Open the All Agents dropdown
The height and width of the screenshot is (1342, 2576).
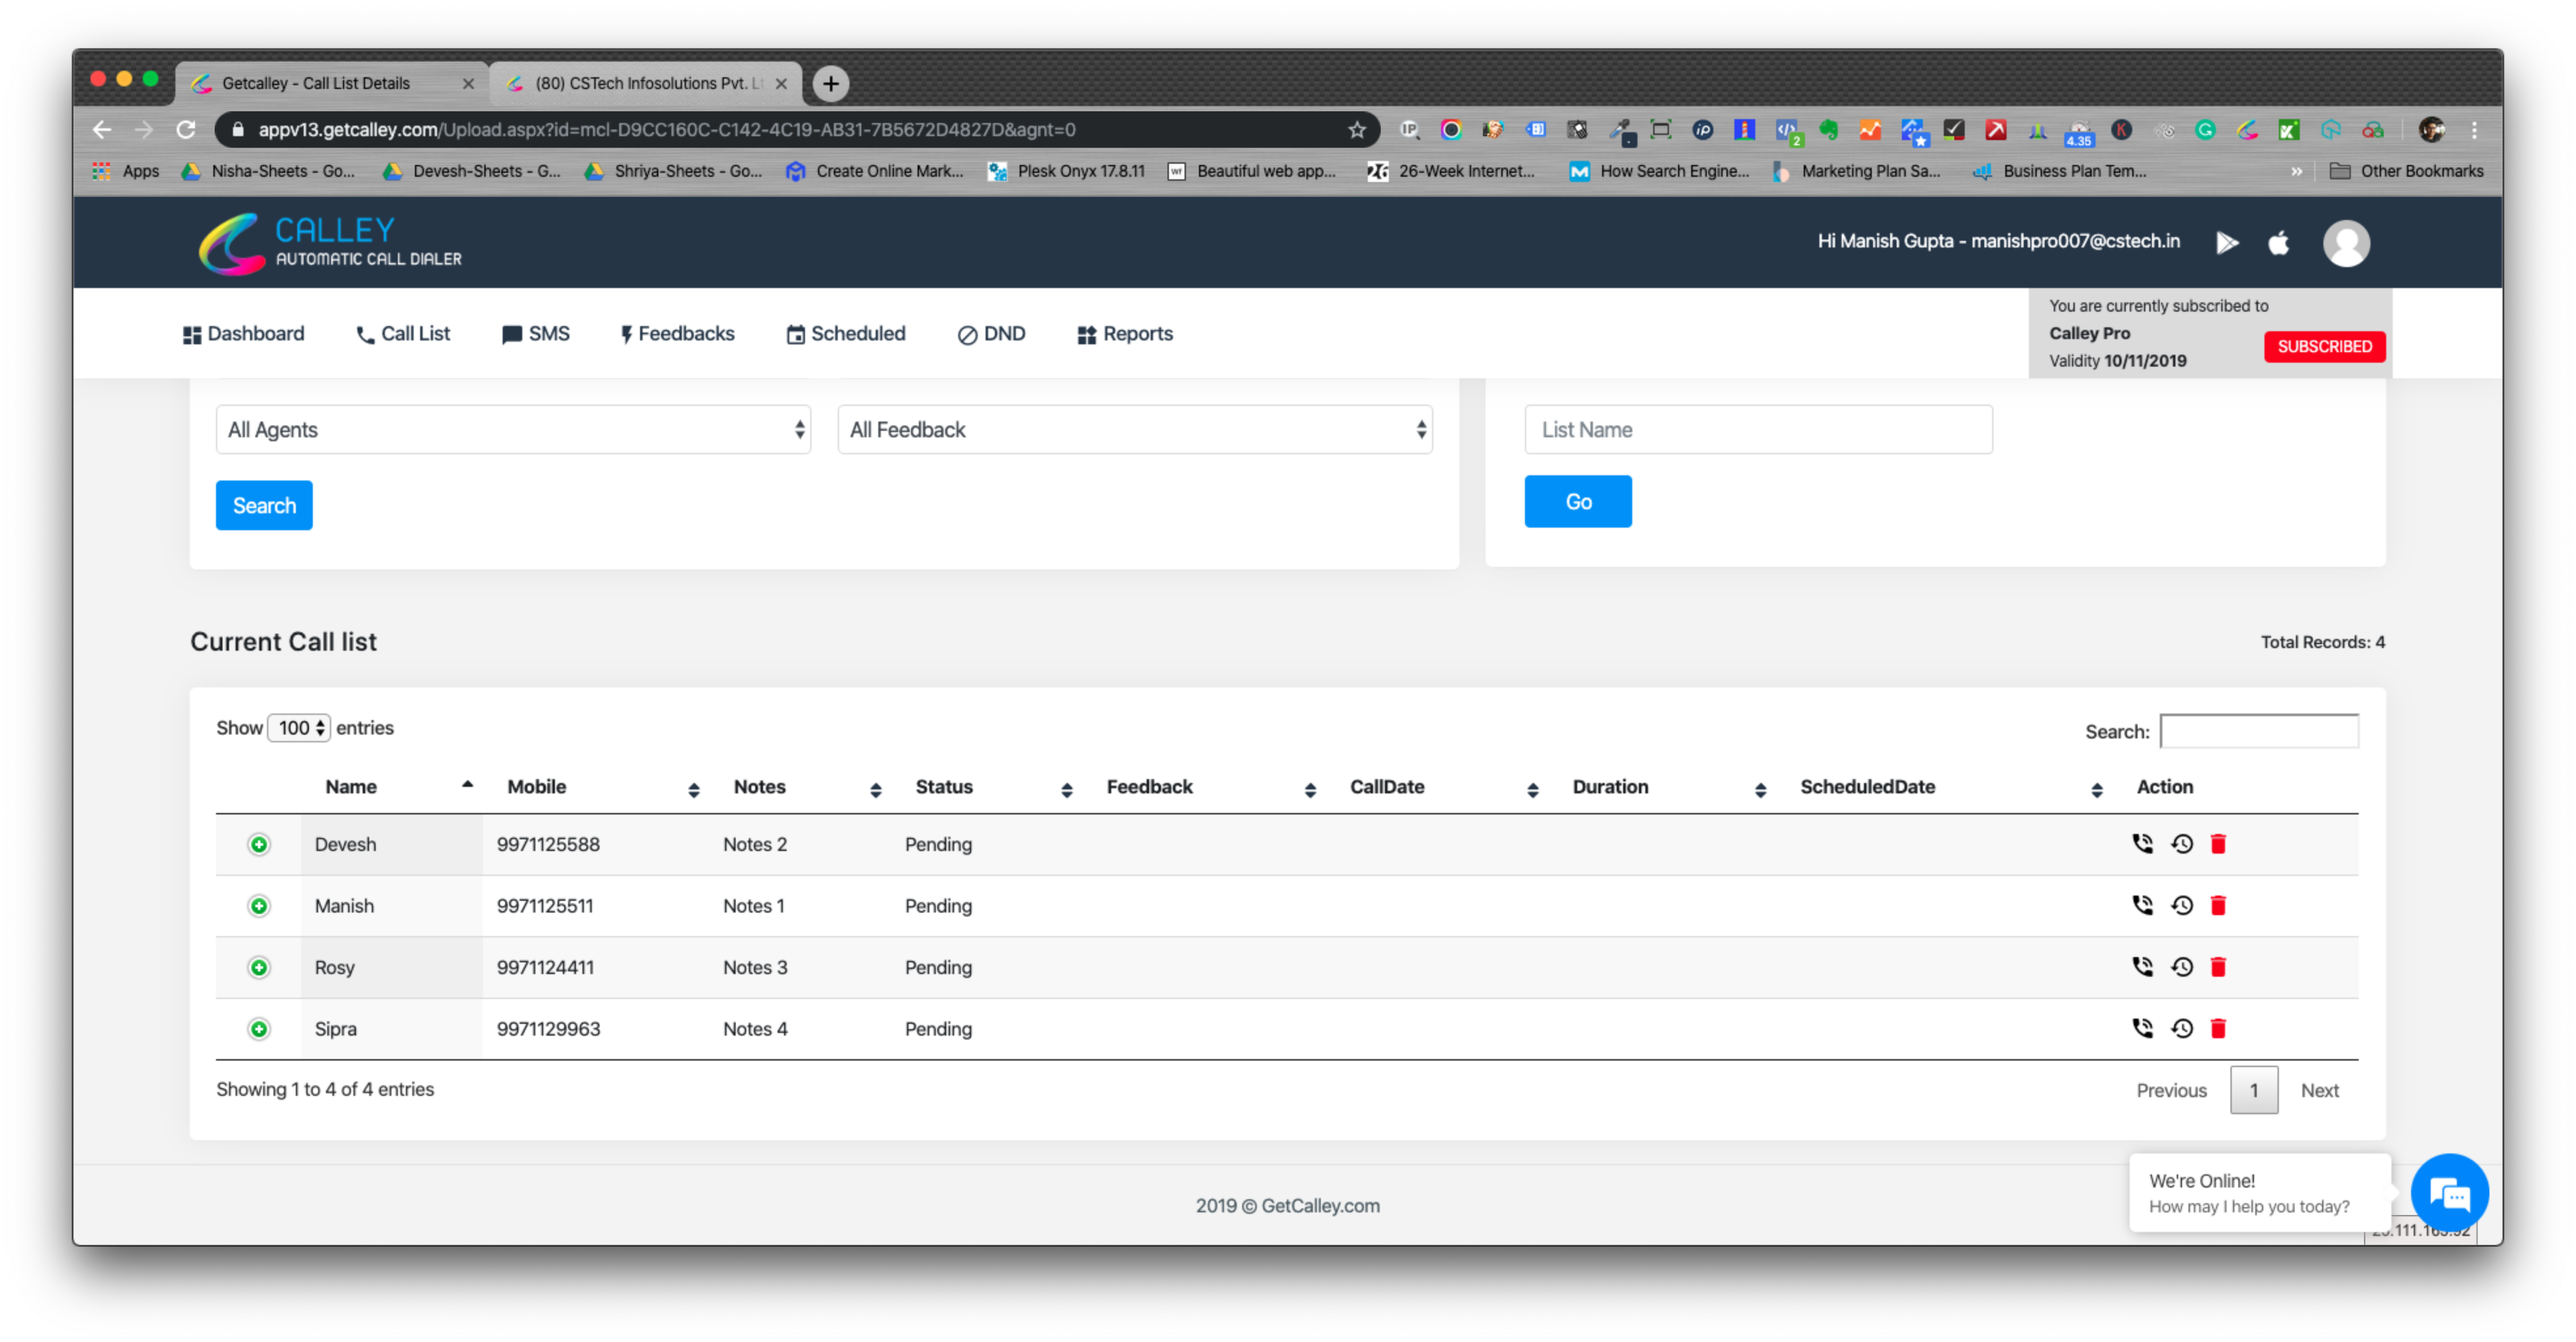click(x=513, y=430)
